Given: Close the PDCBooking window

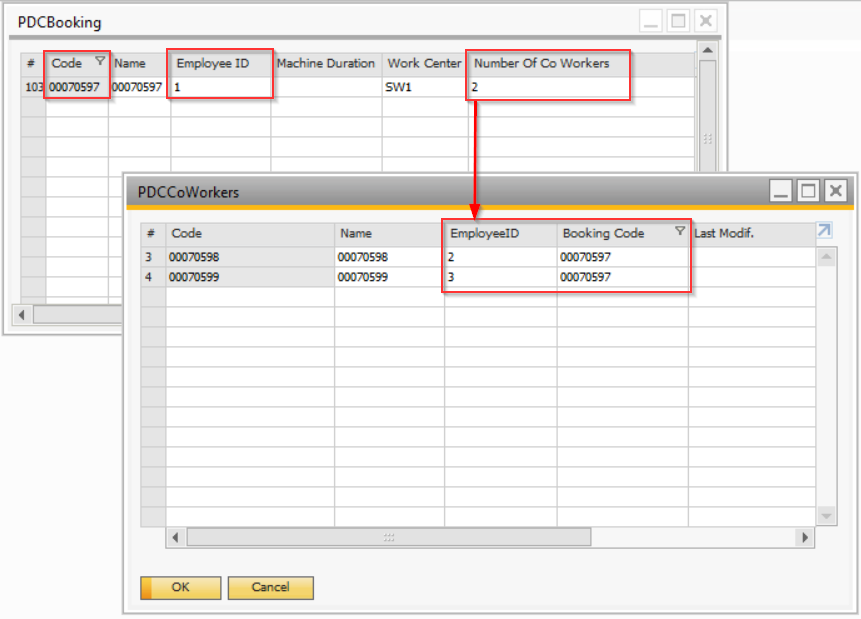Looking at the screenshot, I should click(705, 21).
